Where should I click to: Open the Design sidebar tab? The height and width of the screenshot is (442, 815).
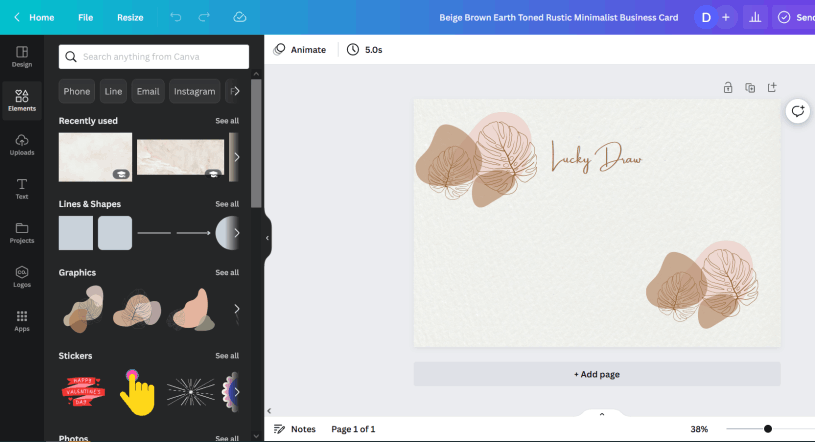click(x=22, y=57)
